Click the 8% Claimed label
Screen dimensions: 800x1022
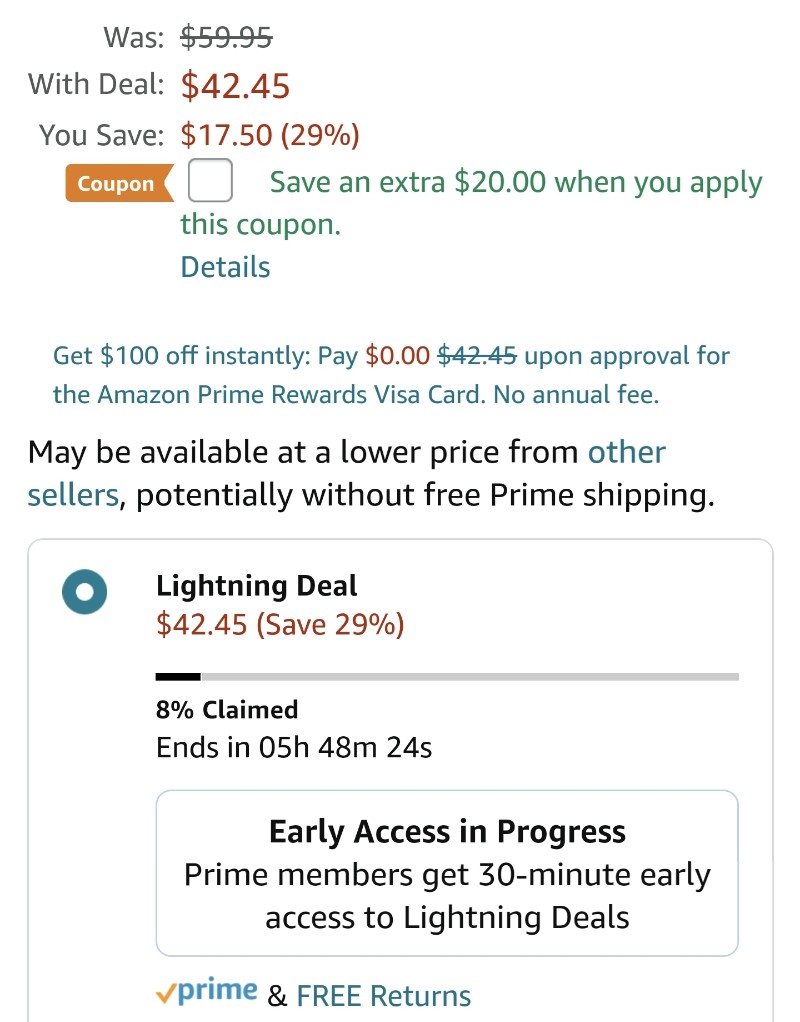point(227,709)
